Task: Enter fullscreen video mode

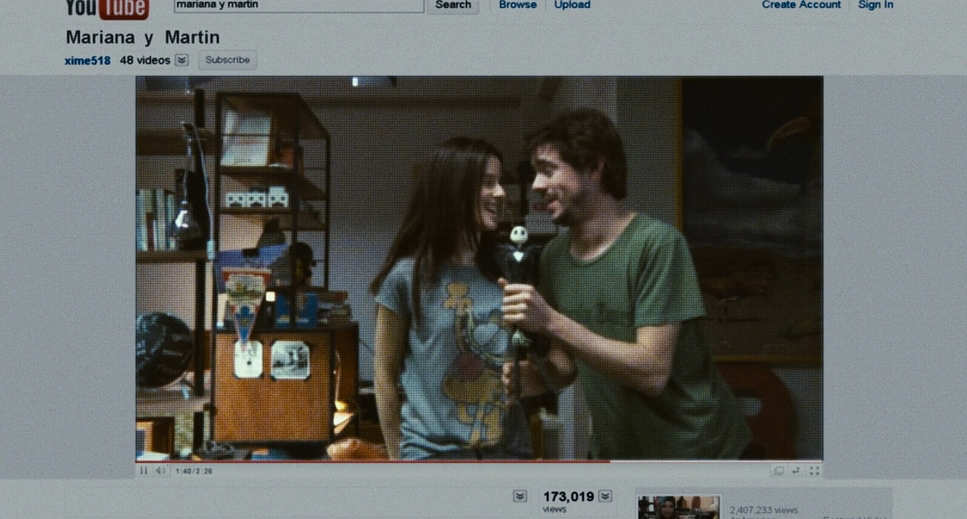Action: 814,471
